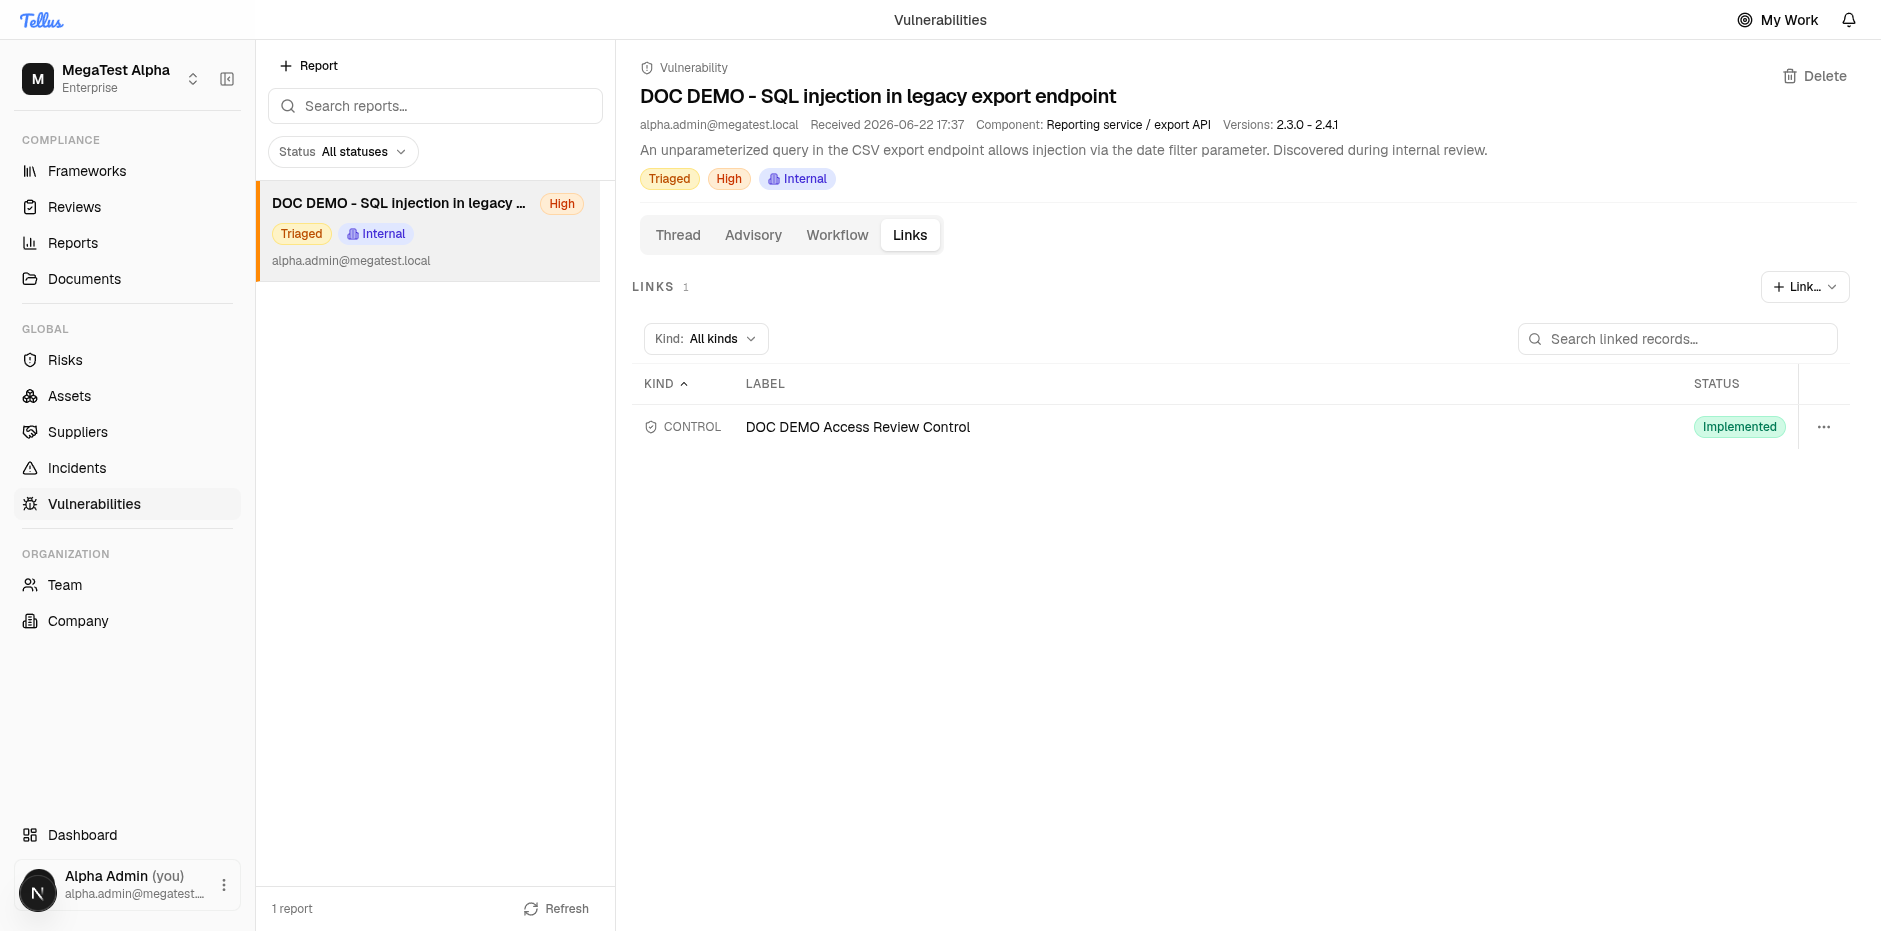The width and height of the screenshot is (1896, 931).
Task: Click the LABEL column header
Action: pos(765,384)
